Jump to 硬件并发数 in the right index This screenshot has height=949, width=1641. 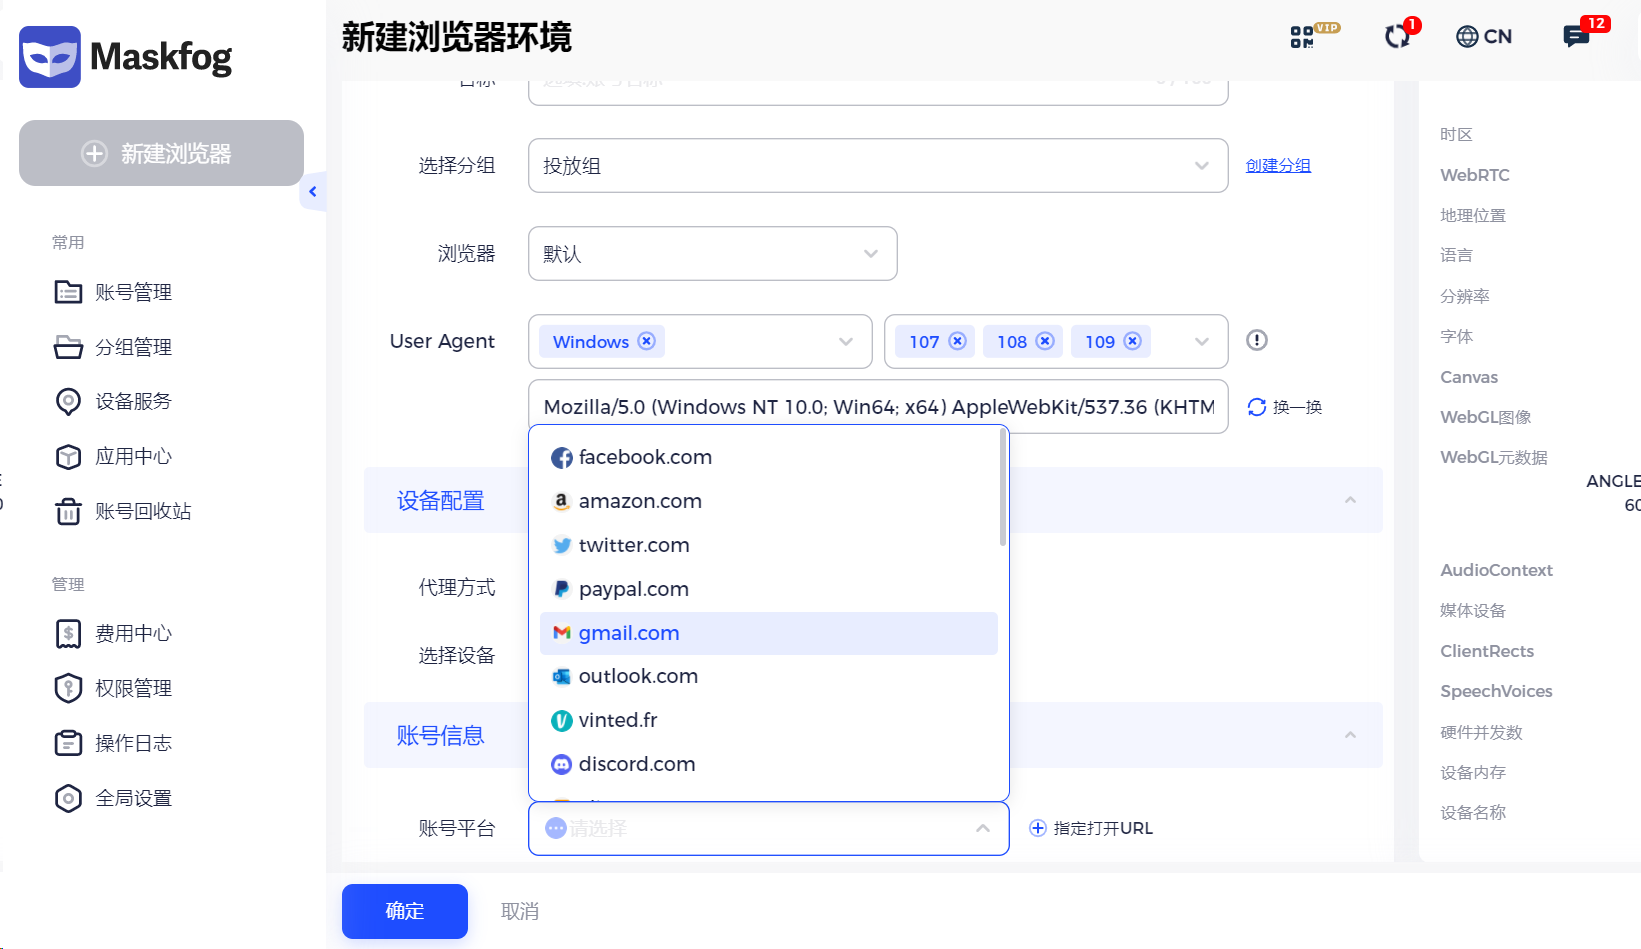(x=1481, y=732)
